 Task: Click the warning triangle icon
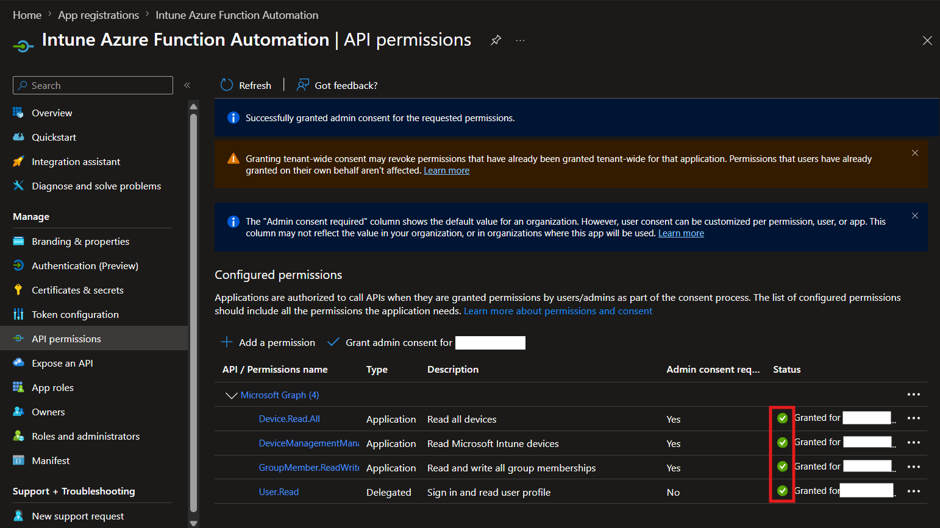pos(233,159)
